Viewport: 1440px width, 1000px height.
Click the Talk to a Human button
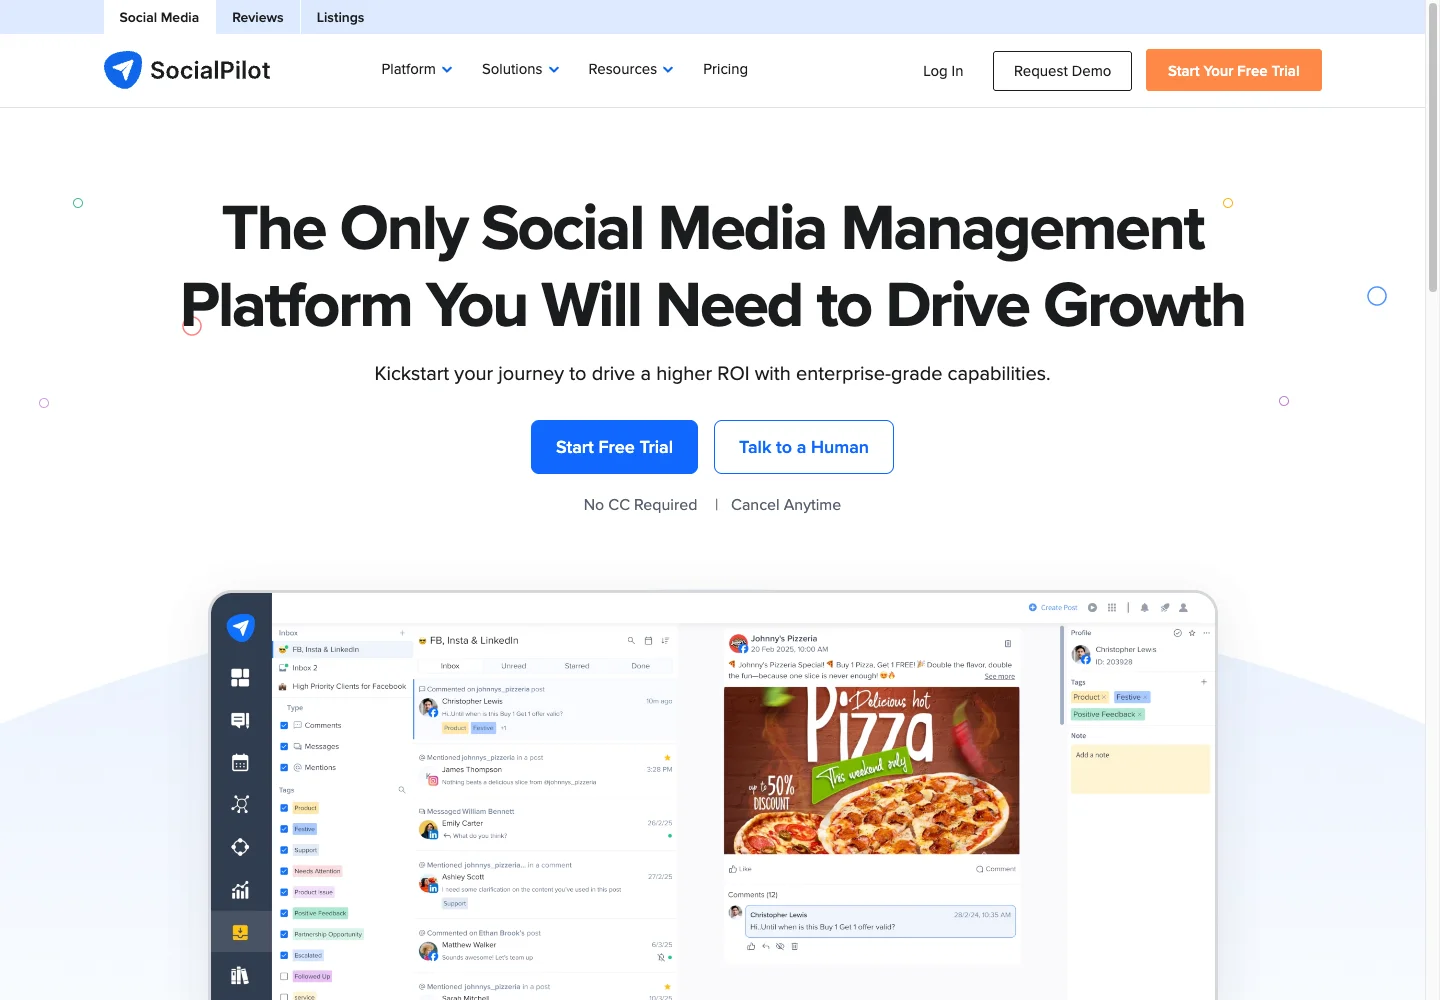tap(804, 447)
